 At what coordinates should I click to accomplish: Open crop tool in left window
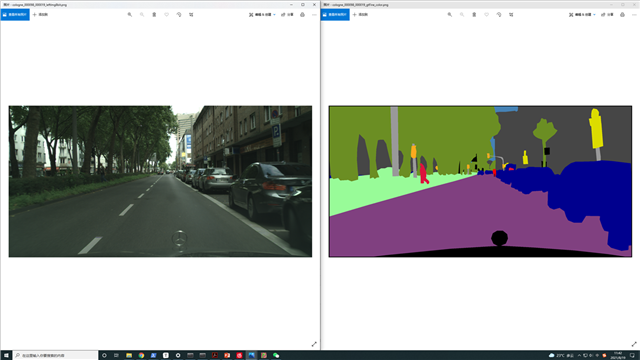[x=191, y=15]
